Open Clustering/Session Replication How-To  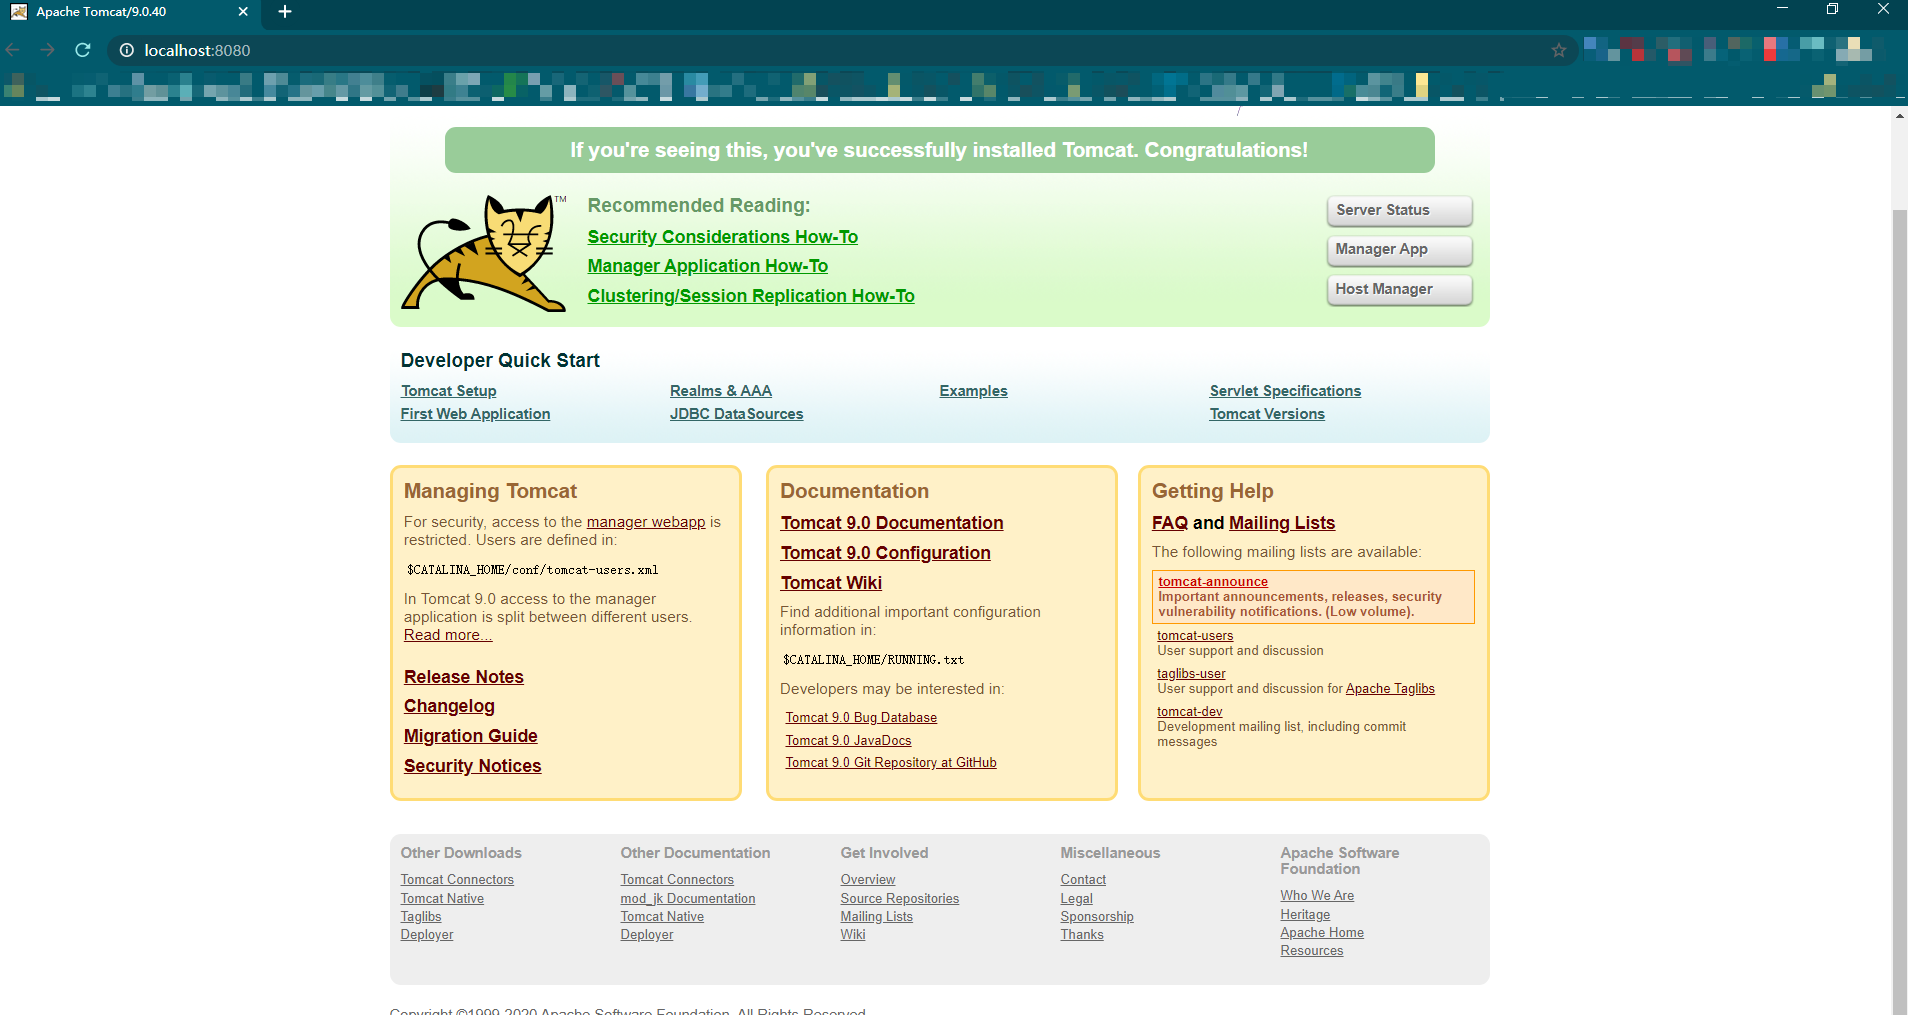click(751, 296)
